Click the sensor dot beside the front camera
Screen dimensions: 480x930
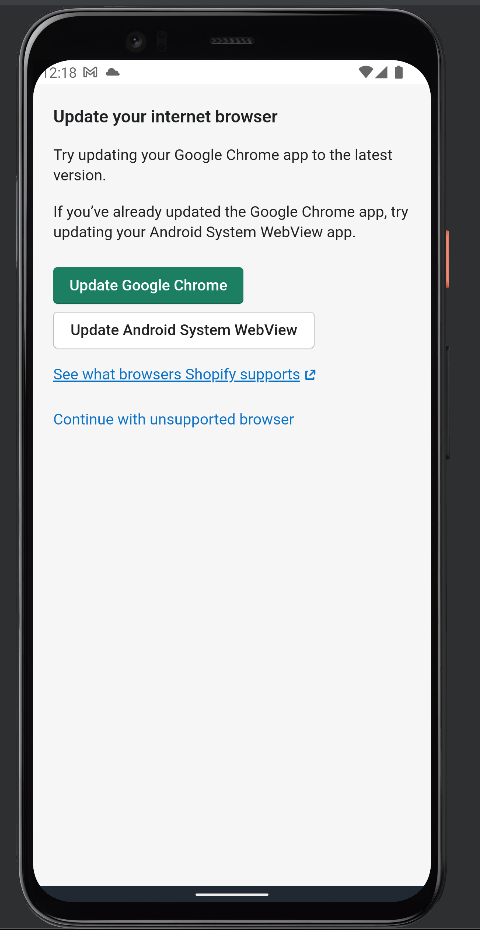click(x=161, y=41)
